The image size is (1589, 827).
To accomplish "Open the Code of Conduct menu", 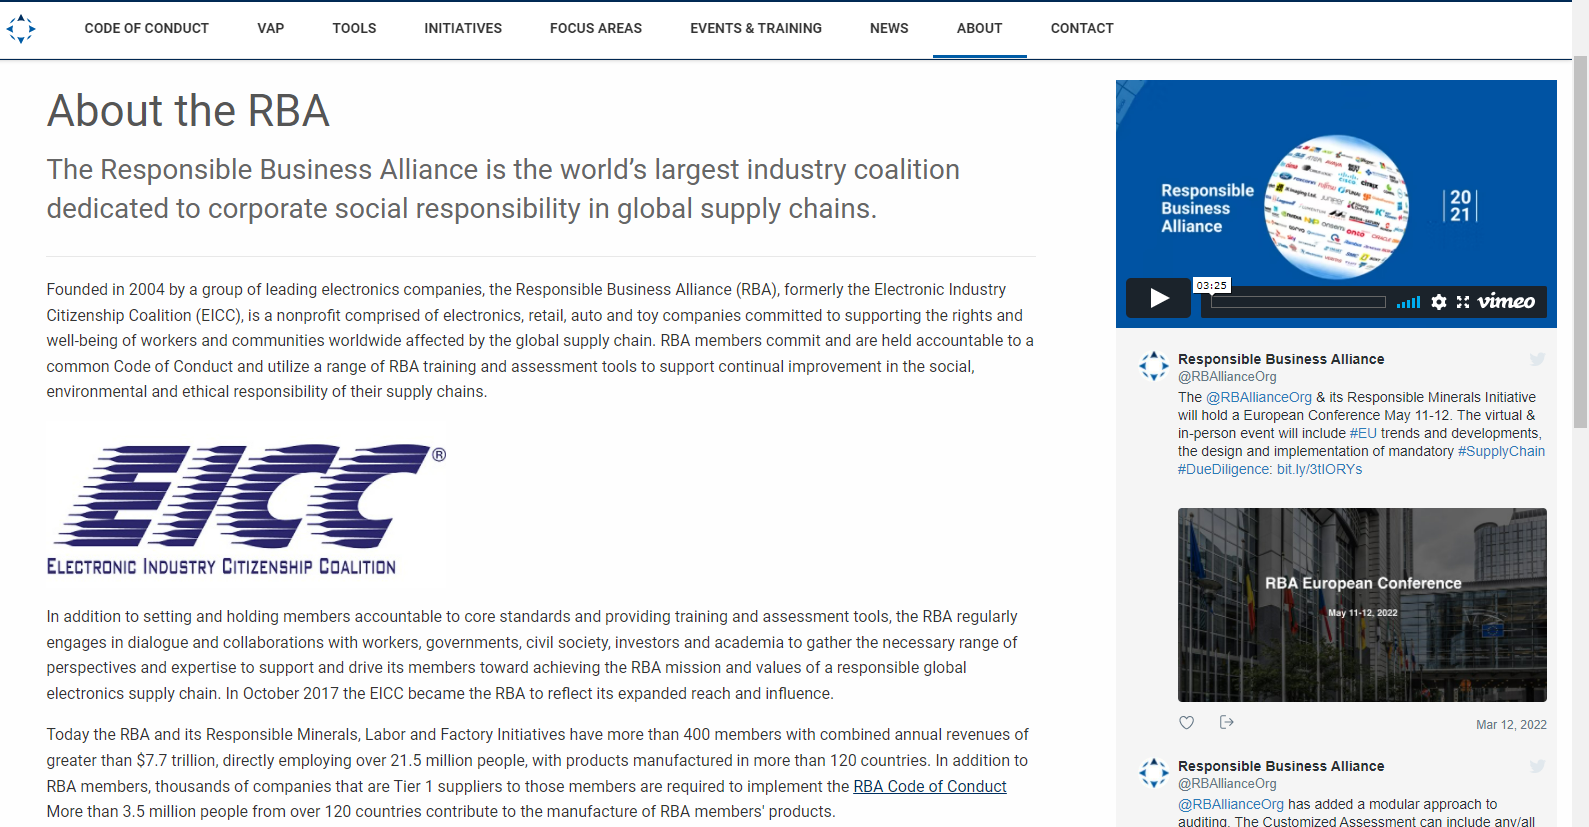I will pyautogui.click(x=147, y=28).
